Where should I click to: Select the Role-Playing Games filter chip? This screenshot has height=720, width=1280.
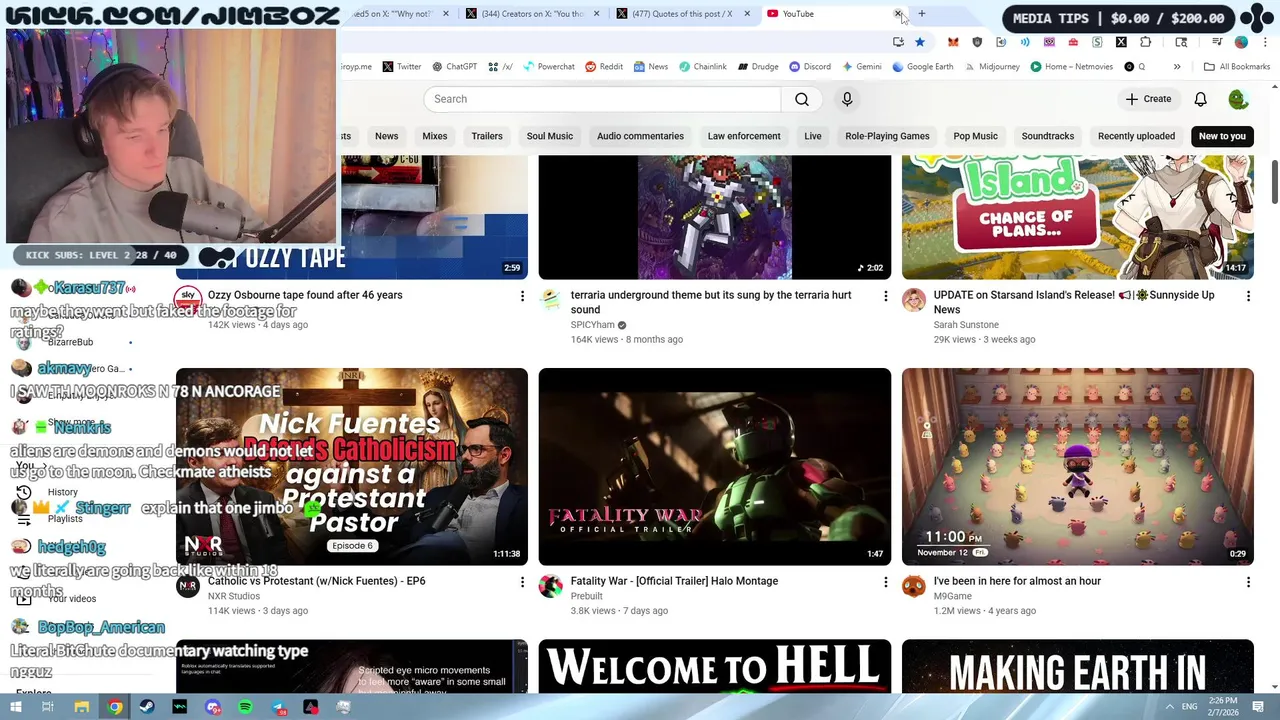887,136
